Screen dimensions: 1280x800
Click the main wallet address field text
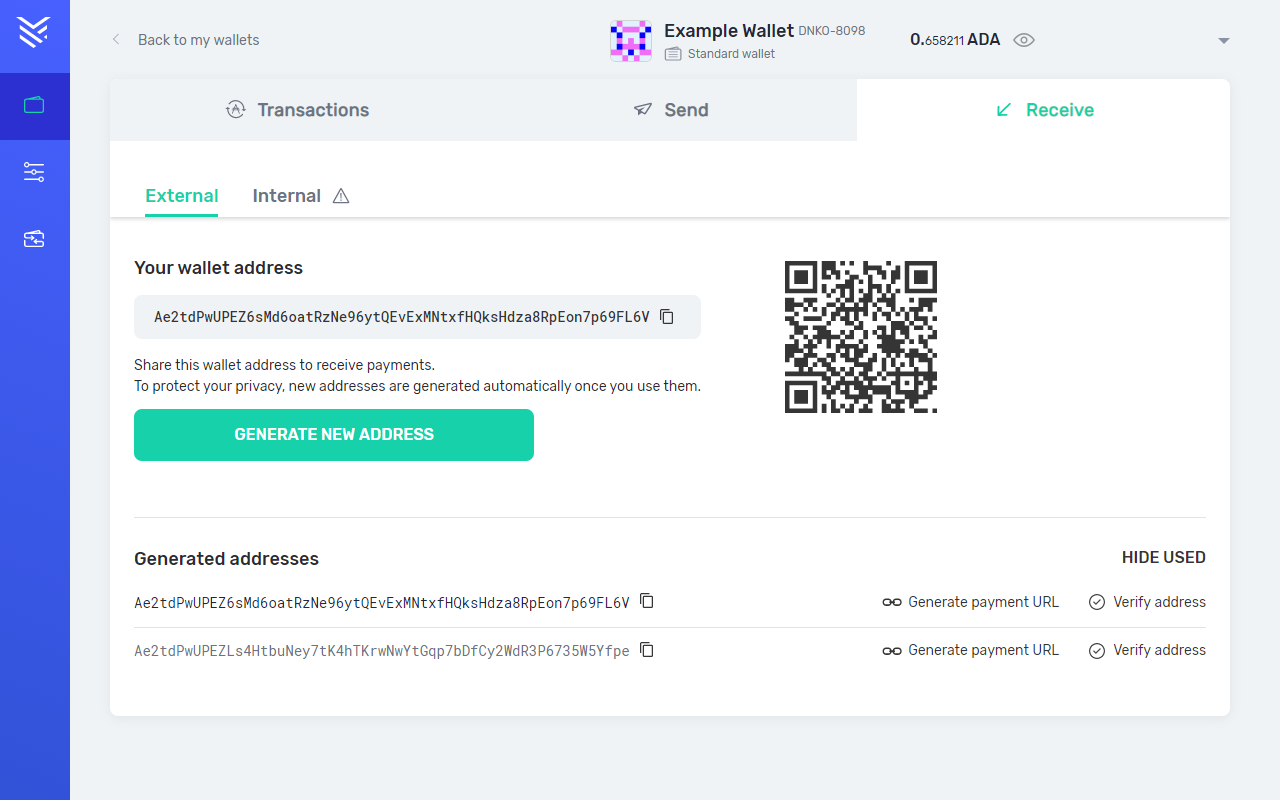pos(402,317)
